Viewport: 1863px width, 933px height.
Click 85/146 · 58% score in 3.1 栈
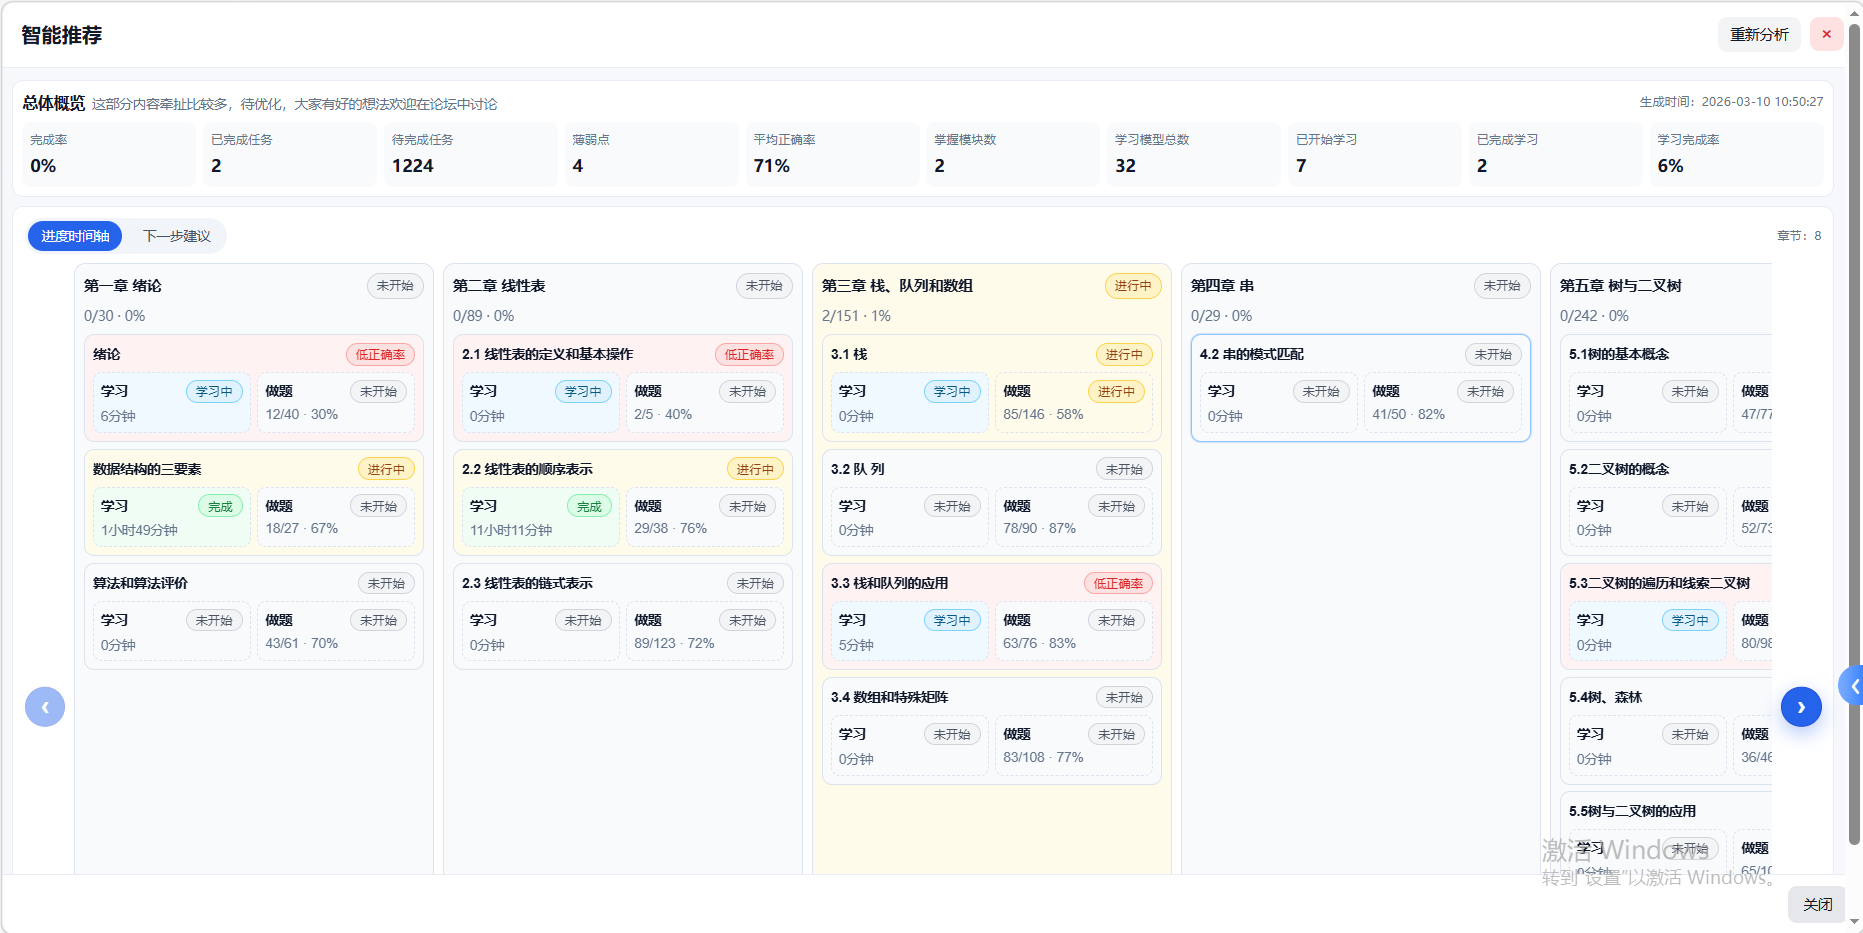tap(1043, 414)
